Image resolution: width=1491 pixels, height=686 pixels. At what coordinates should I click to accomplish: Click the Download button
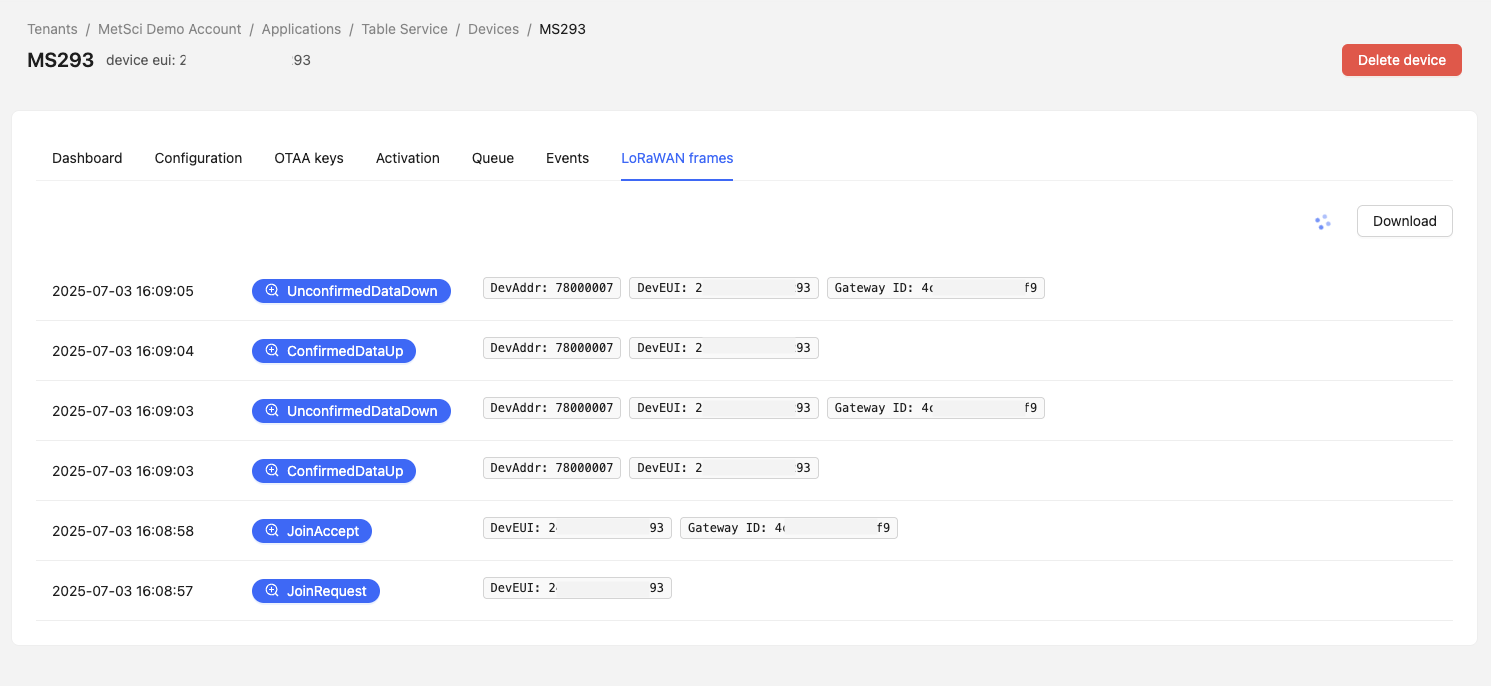(1404, 221)
